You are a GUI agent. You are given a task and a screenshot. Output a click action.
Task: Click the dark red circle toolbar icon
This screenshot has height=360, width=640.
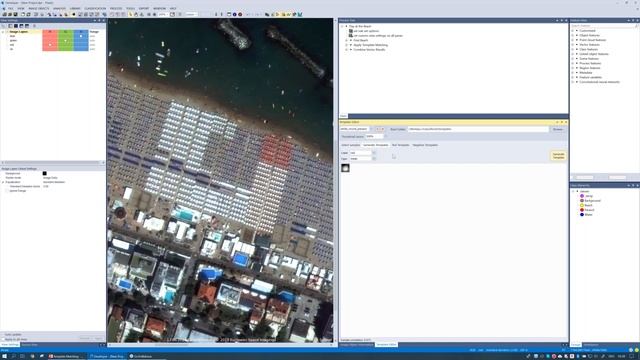tap(240, 14)
